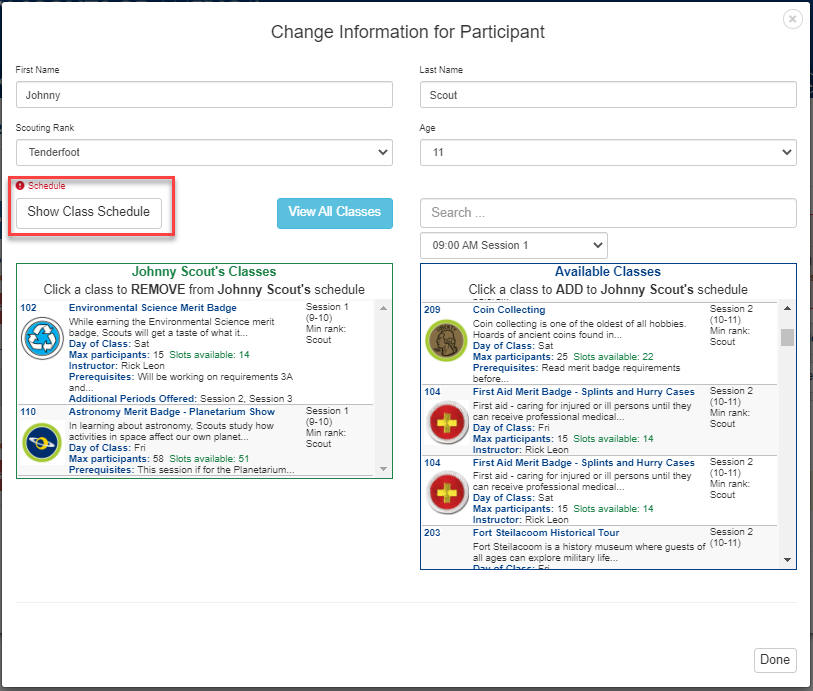Click into the Search classes field

pyautogui.click(x=608, y=212)
